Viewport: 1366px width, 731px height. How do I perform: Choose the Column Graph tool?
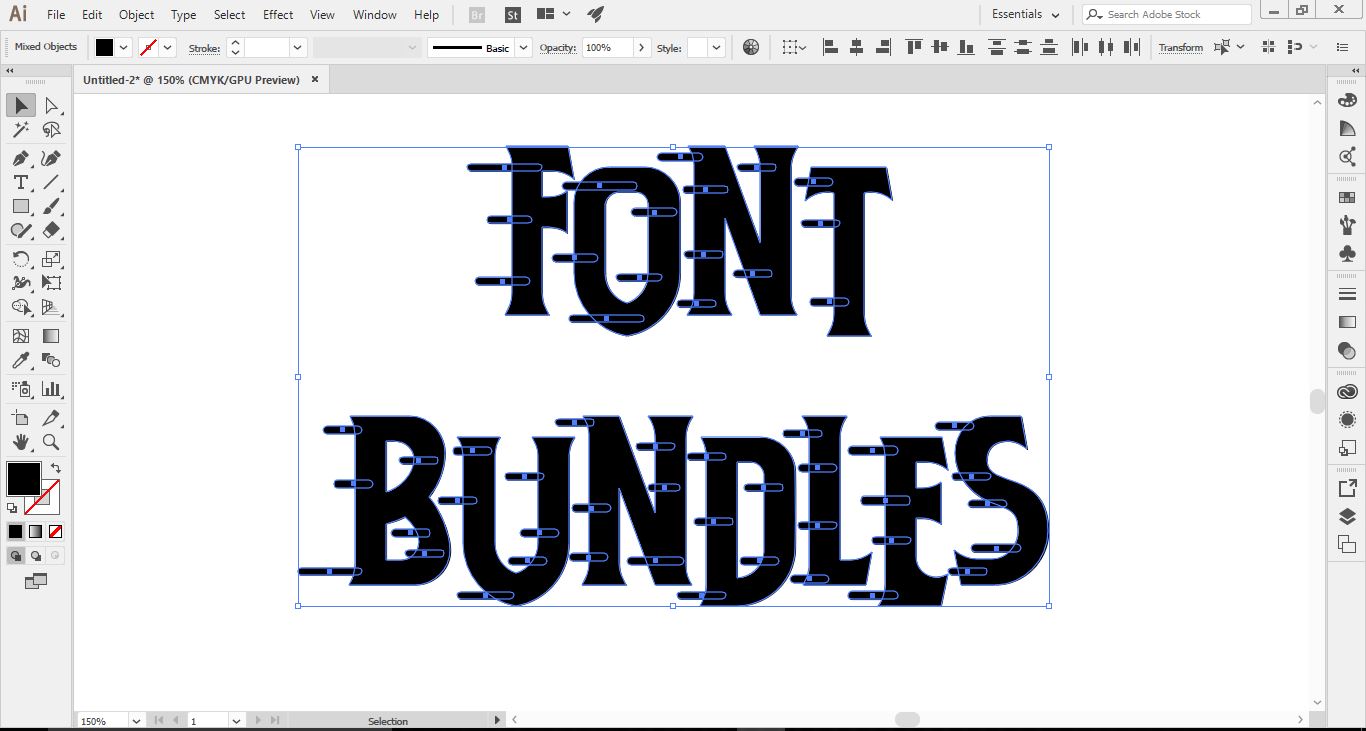(x=51, y=389)
